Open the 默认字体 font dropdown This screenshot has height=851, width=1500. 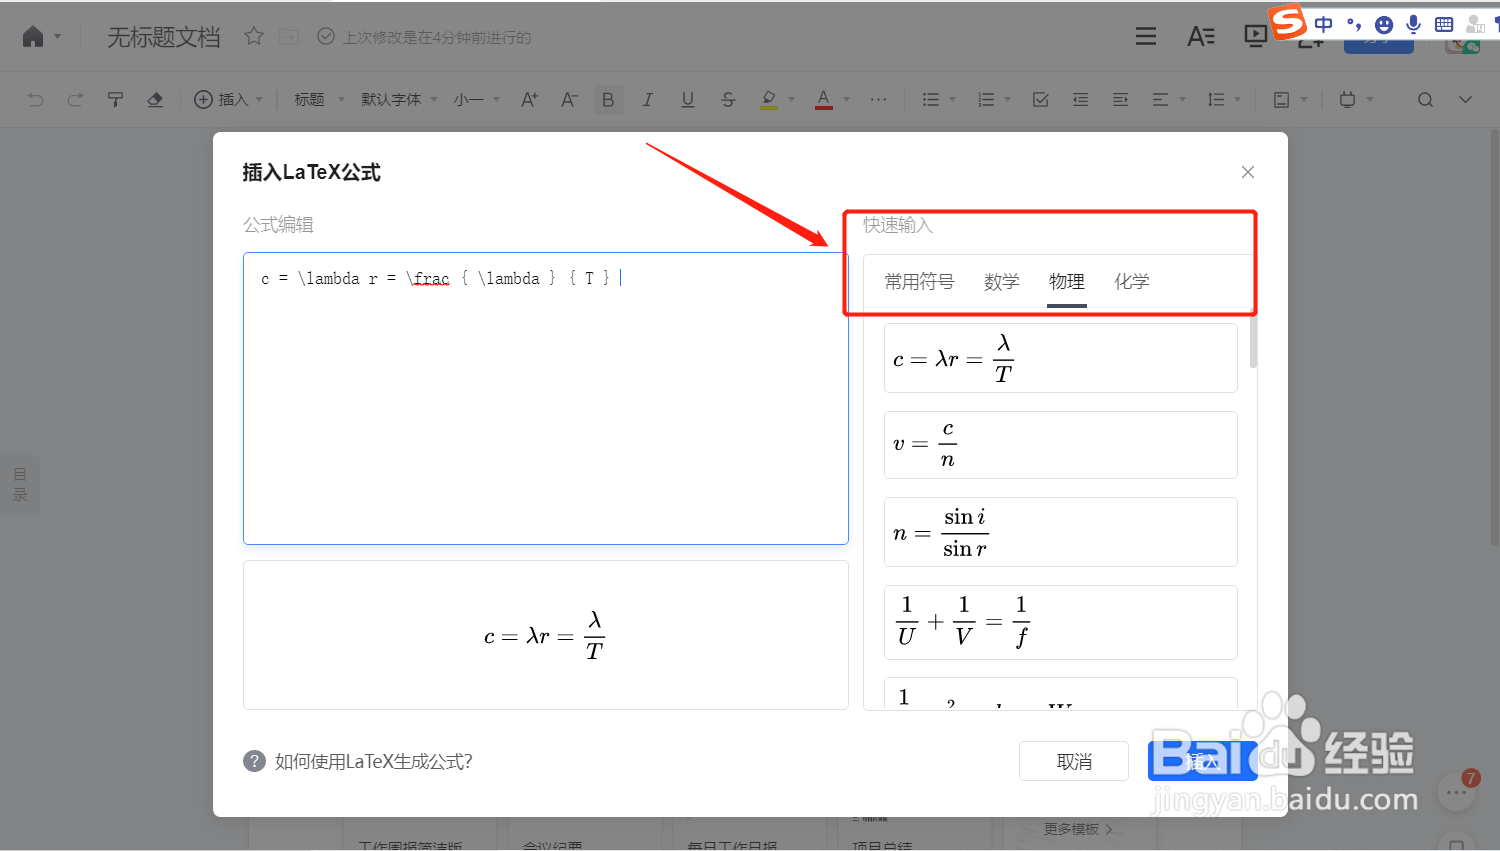point(399,99)
